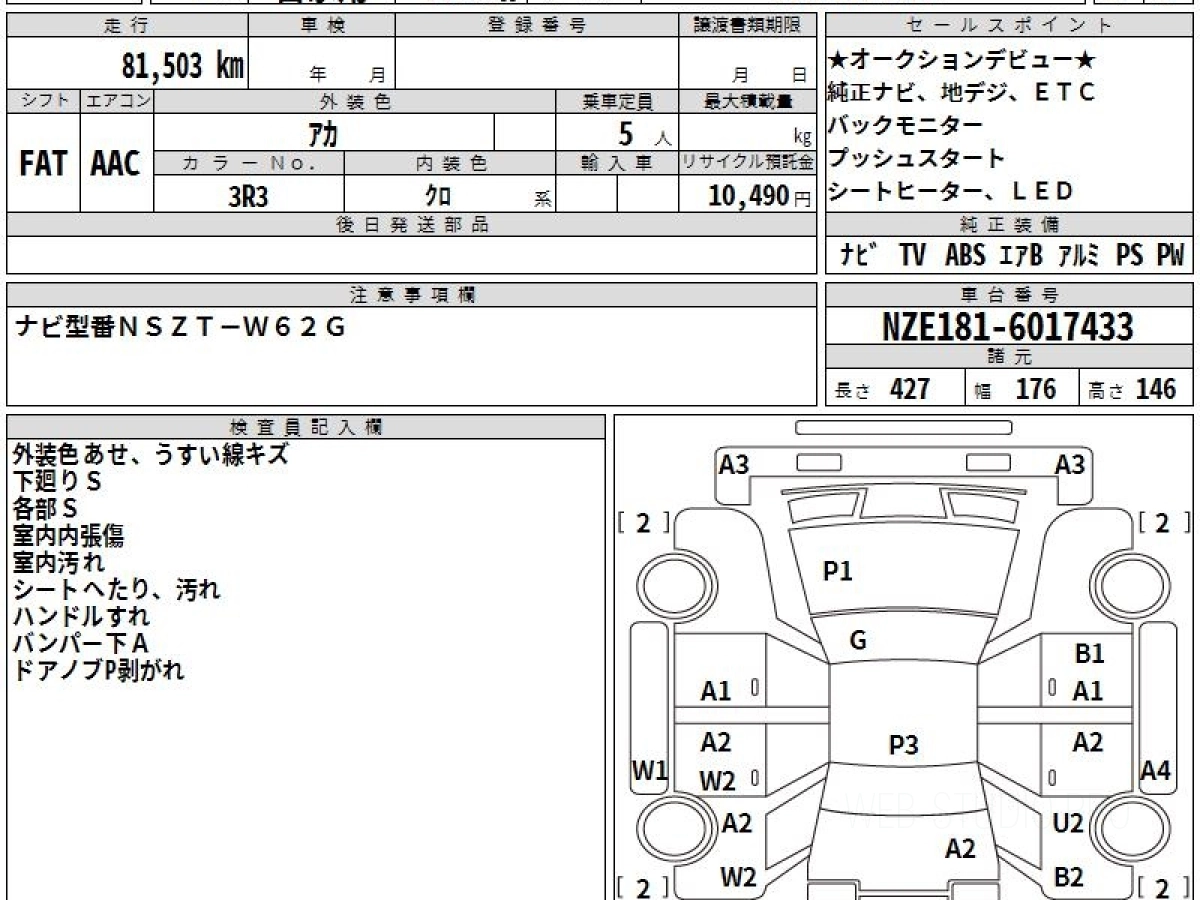Click the 諸元 header
1200x900 pixels.
point(1010,357)
